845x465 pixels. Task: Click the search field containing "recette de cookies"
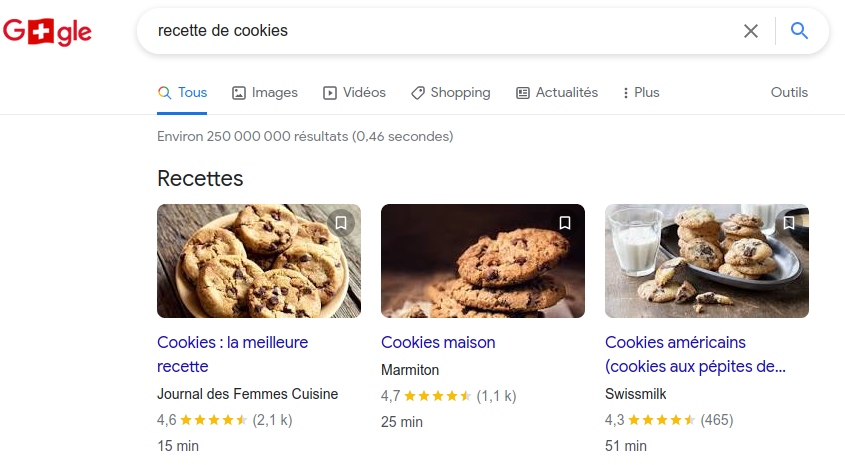coord(440,31)
